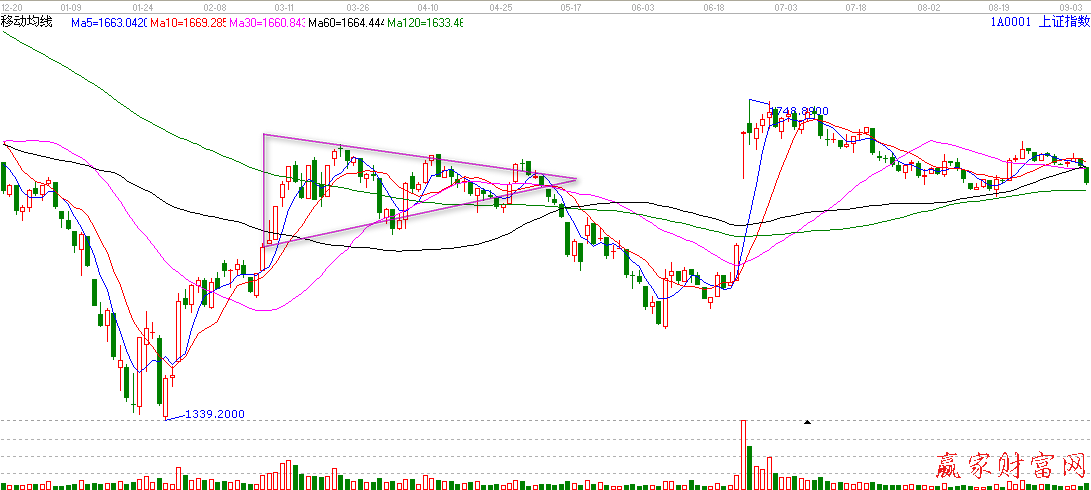The image size is (1091, 490).
Task: Click the 赢家财富网 watermark logo
Action: (1010, 466)
